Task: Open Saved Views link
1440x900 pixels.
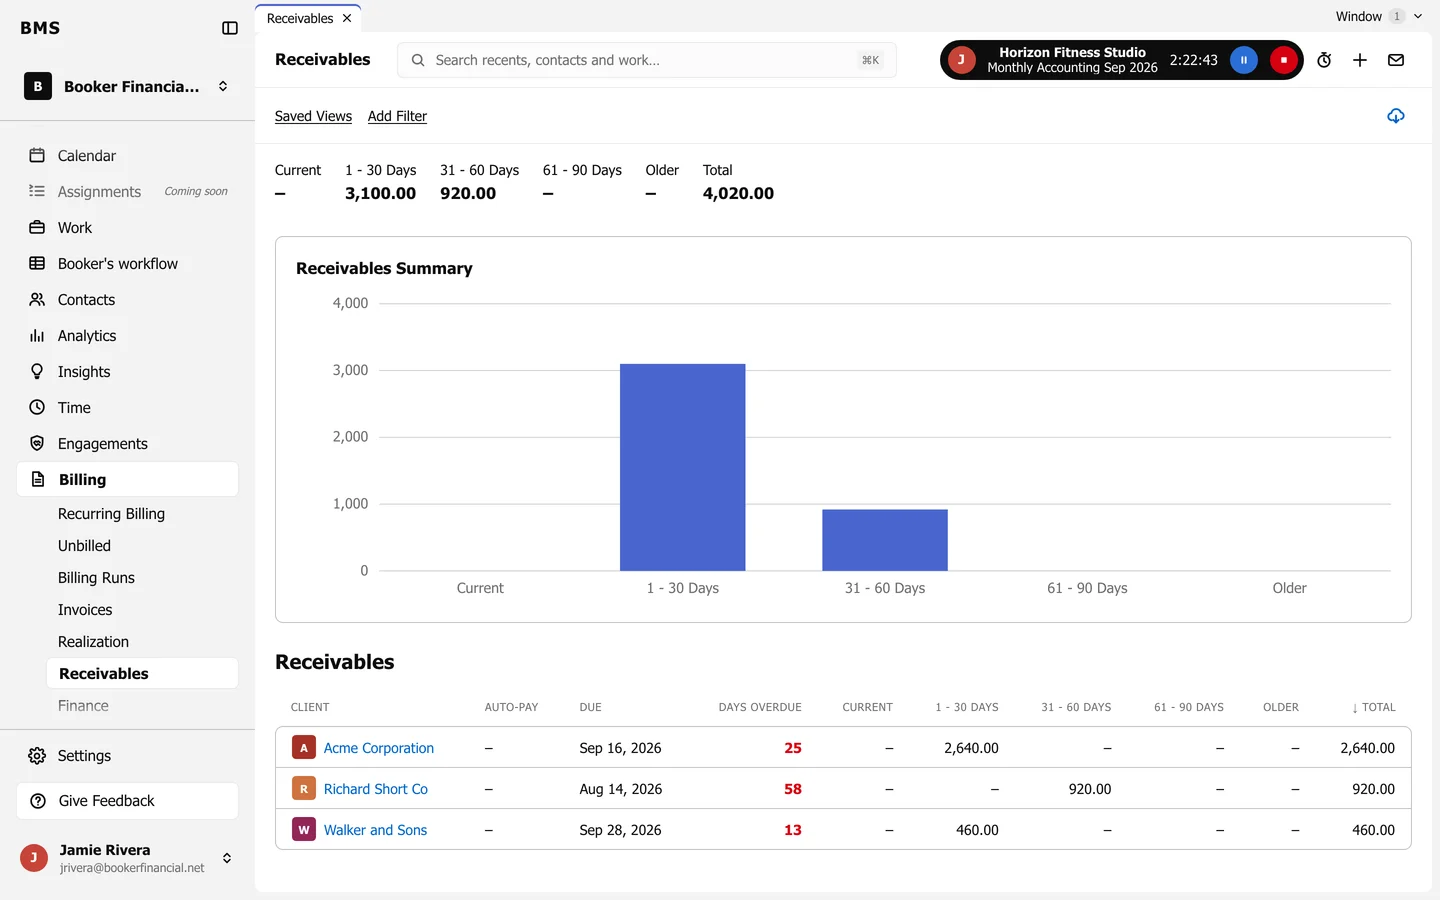Action: tap(313, 116)
